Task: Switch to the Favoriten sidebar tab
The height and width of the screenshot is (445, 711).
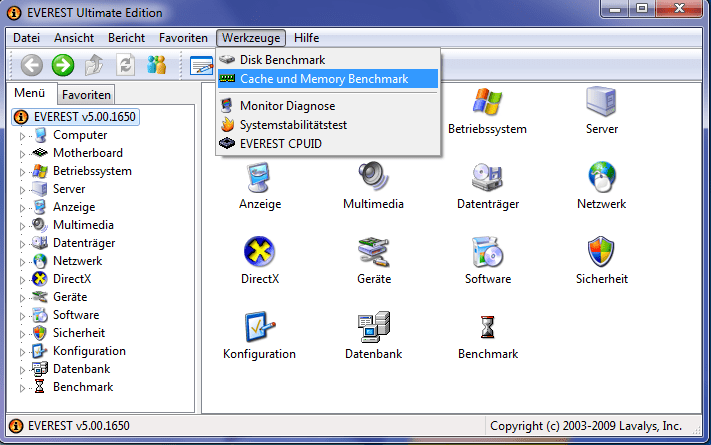Action: pos(86,95)
